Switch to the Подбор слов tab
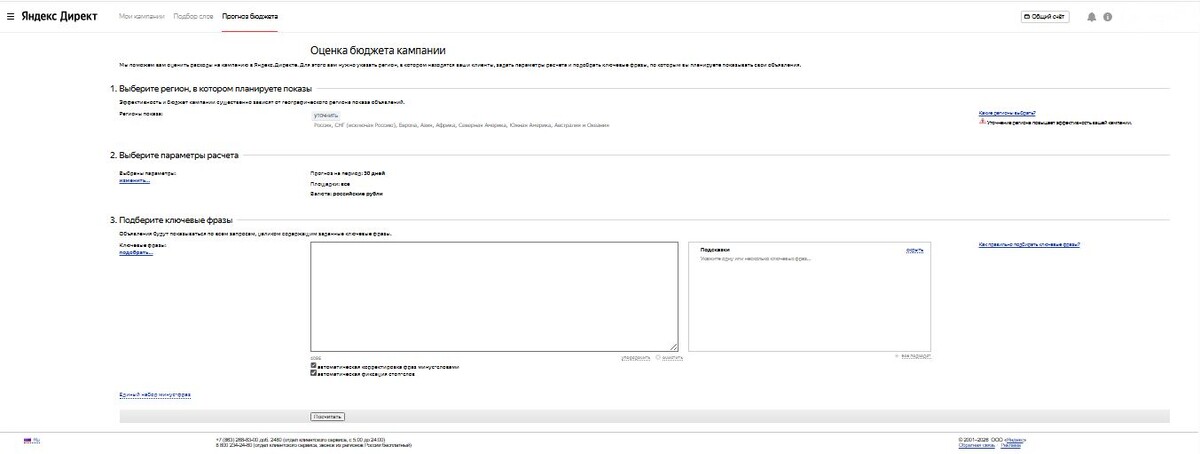Screen dimensions: 1200x454 (x=193, y=17)
